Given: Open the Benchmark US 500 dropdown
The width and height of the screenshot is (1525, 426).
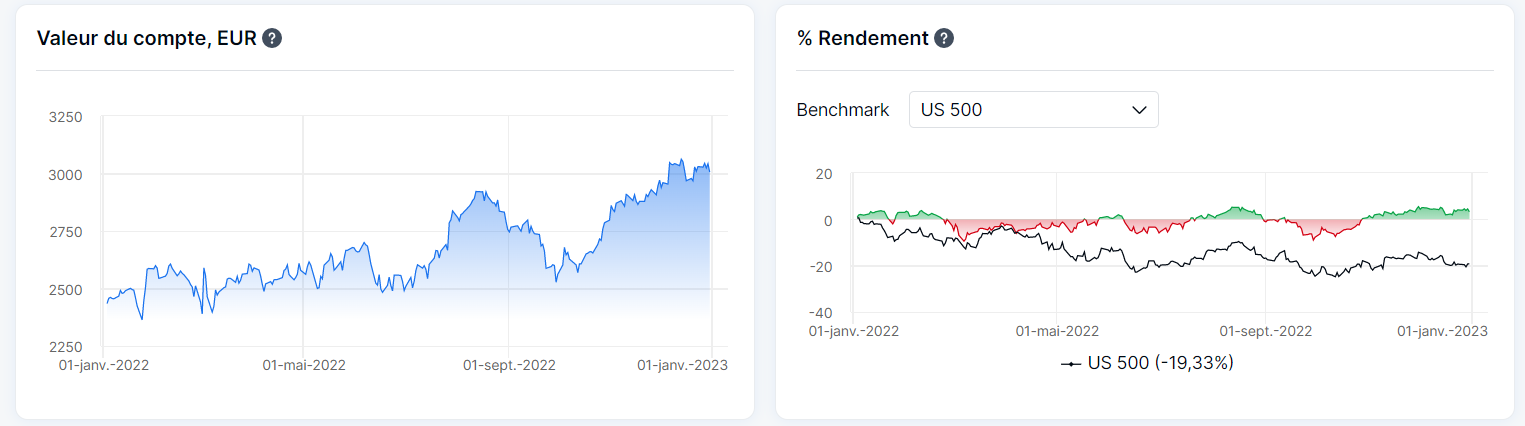Looking at the screenshot, I should point(1032,110).
